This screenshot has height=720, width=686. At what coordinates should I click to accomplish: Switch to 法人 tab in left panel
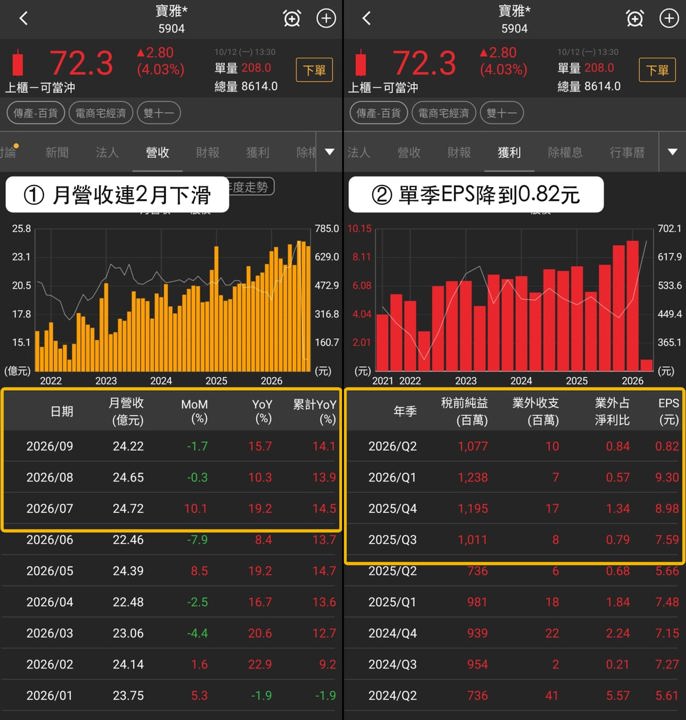(x=107, y=152)
